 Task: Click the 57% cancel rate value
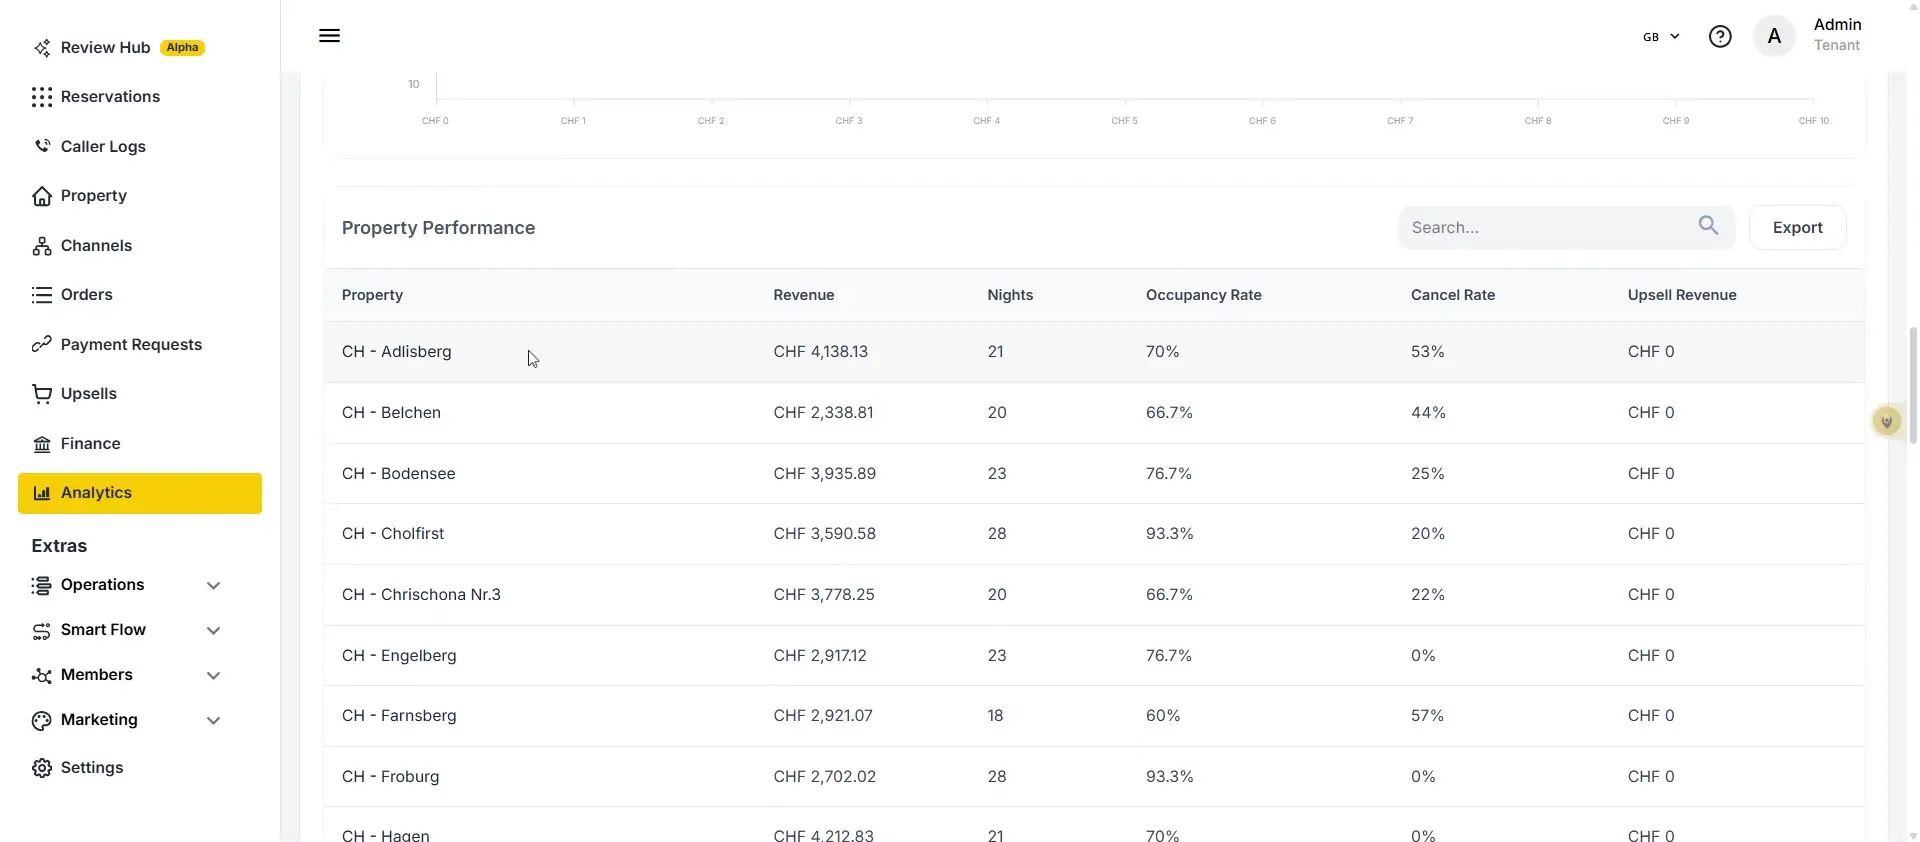[1427, 716]
